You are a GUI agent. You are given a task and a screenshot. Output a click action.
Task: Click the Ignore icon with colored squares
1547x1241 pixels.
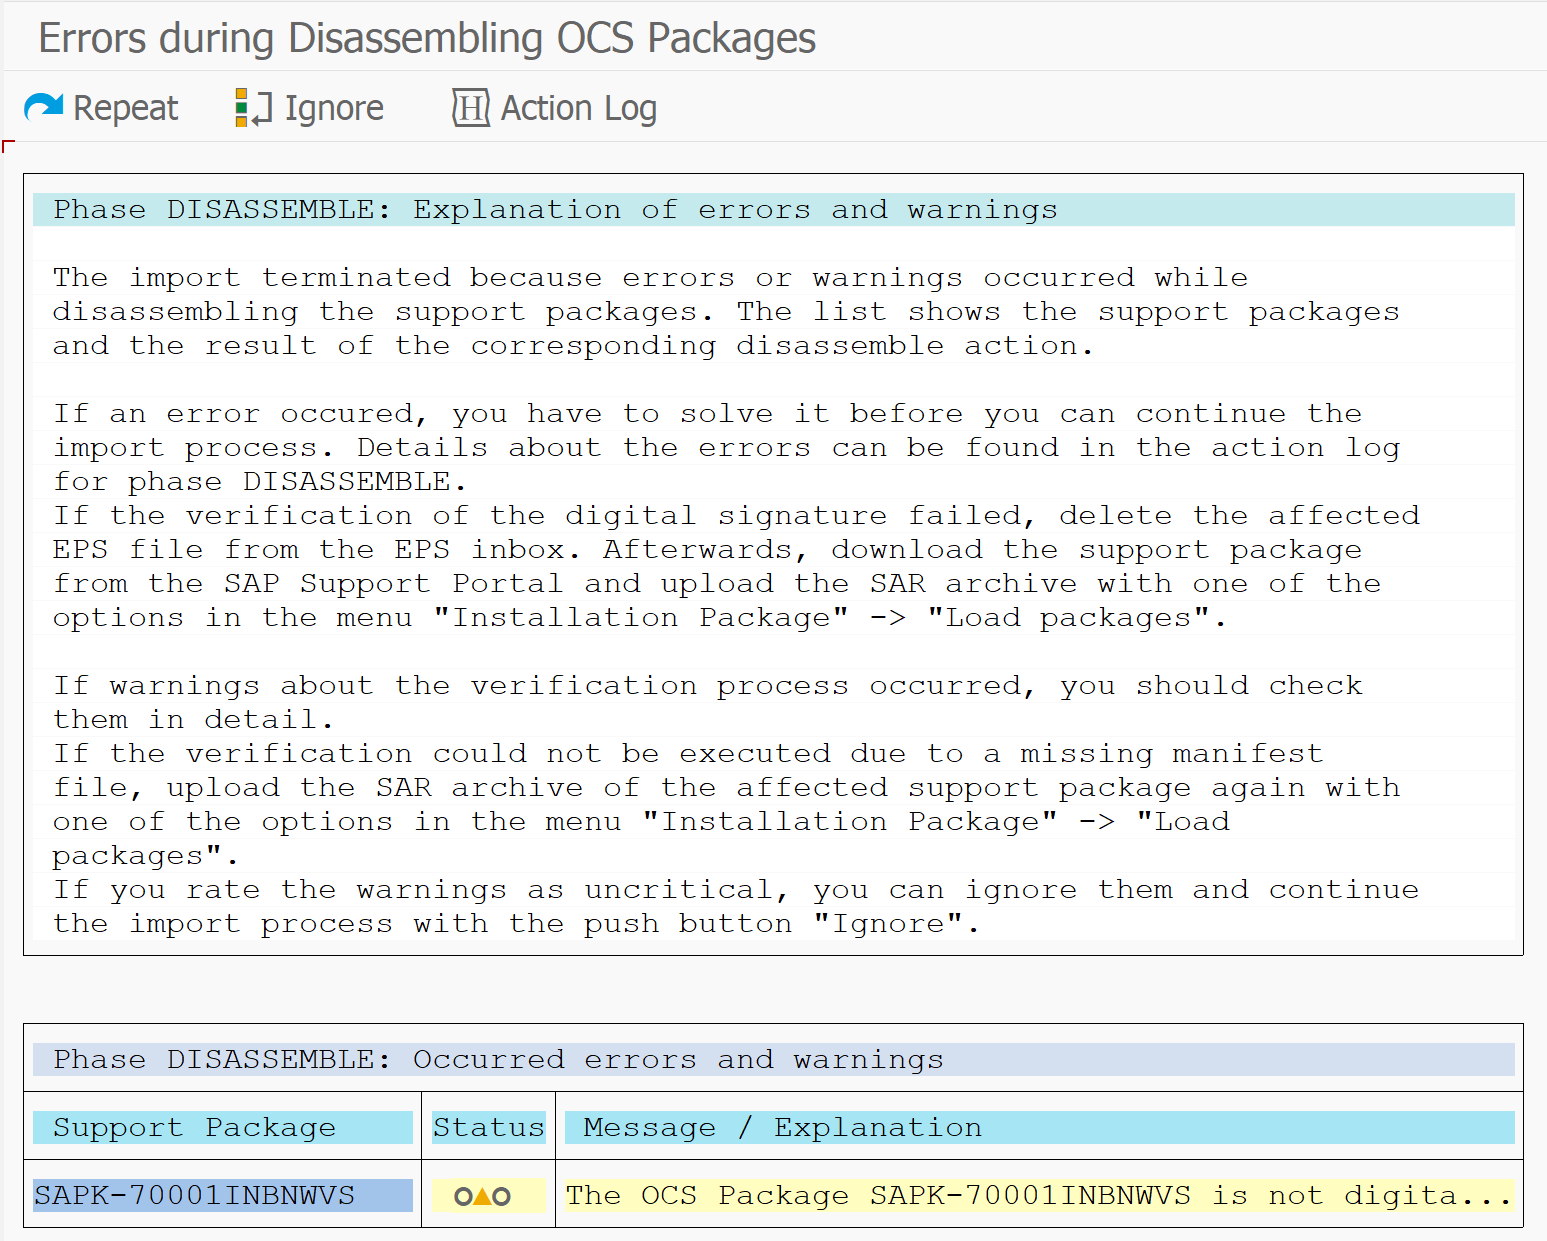coord(252,108)
